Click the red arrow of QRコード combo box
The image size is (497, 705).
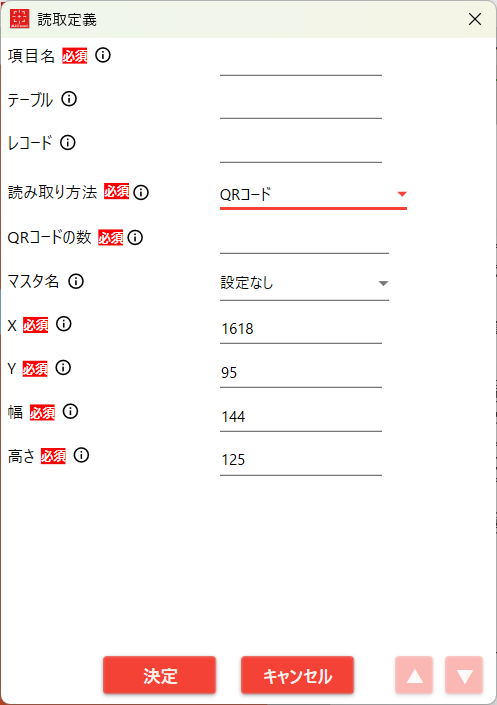pyautogui.click(x=402, y=194)
